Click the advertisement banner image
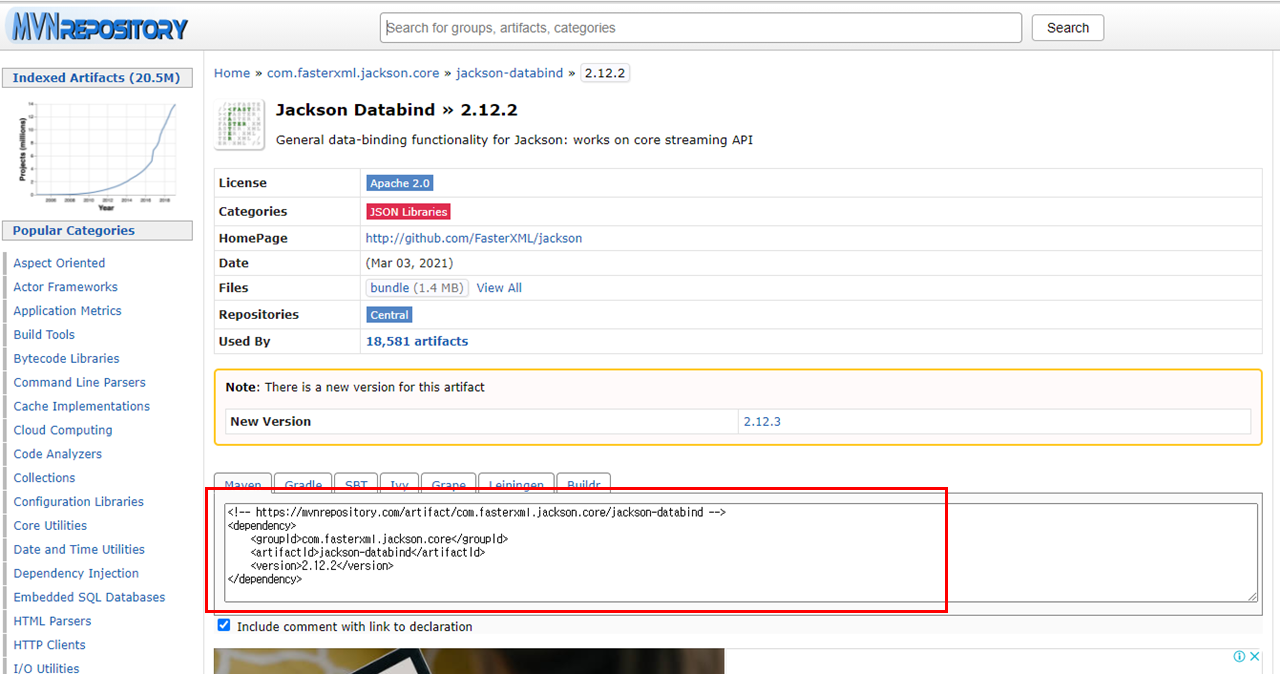 coord(469,661)
